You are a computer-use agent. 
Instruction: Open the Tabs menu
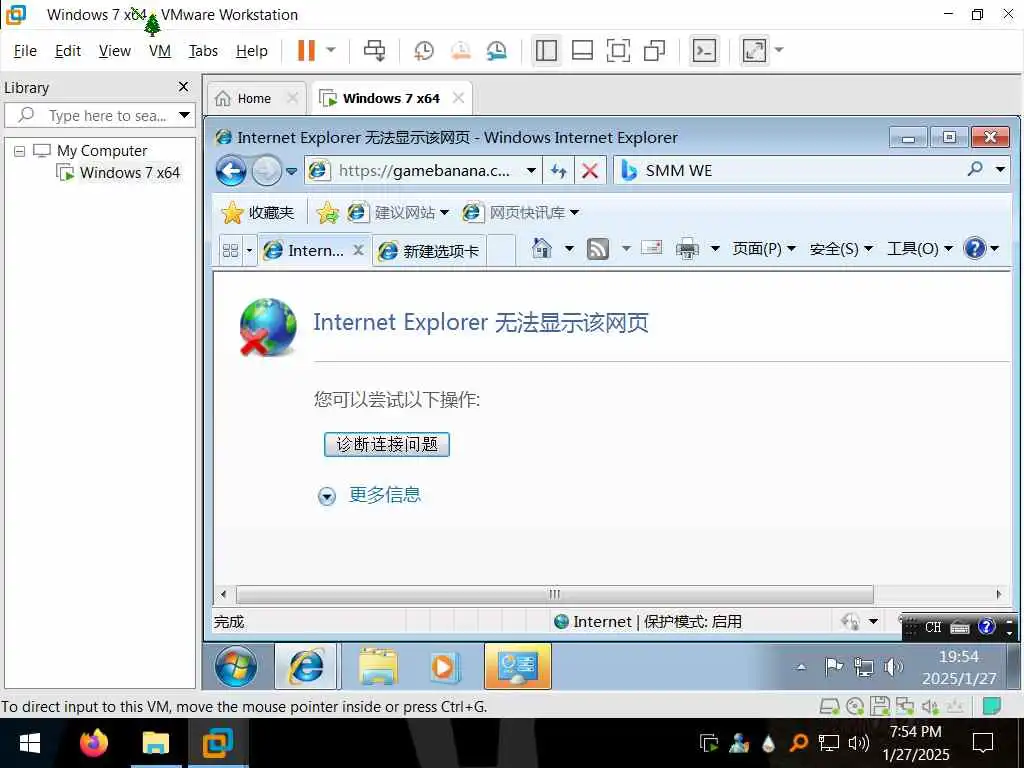pos(203,51)
